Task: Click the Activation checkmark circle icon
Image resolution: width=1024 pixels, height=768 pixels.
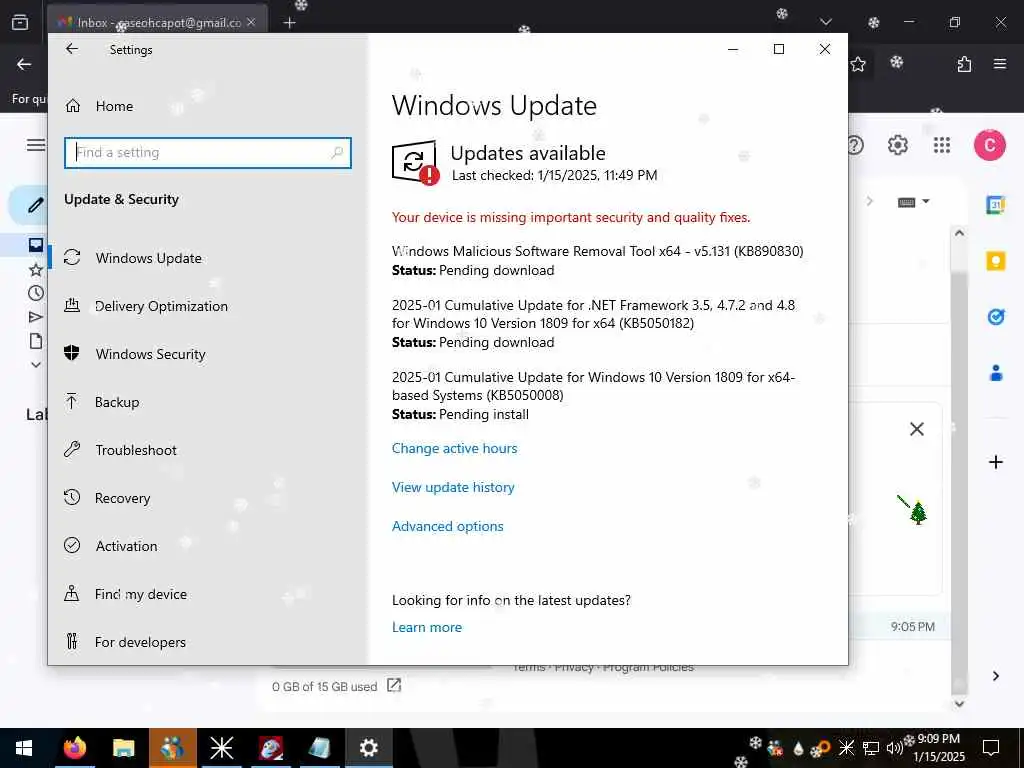Action: [x=72, y=545]
